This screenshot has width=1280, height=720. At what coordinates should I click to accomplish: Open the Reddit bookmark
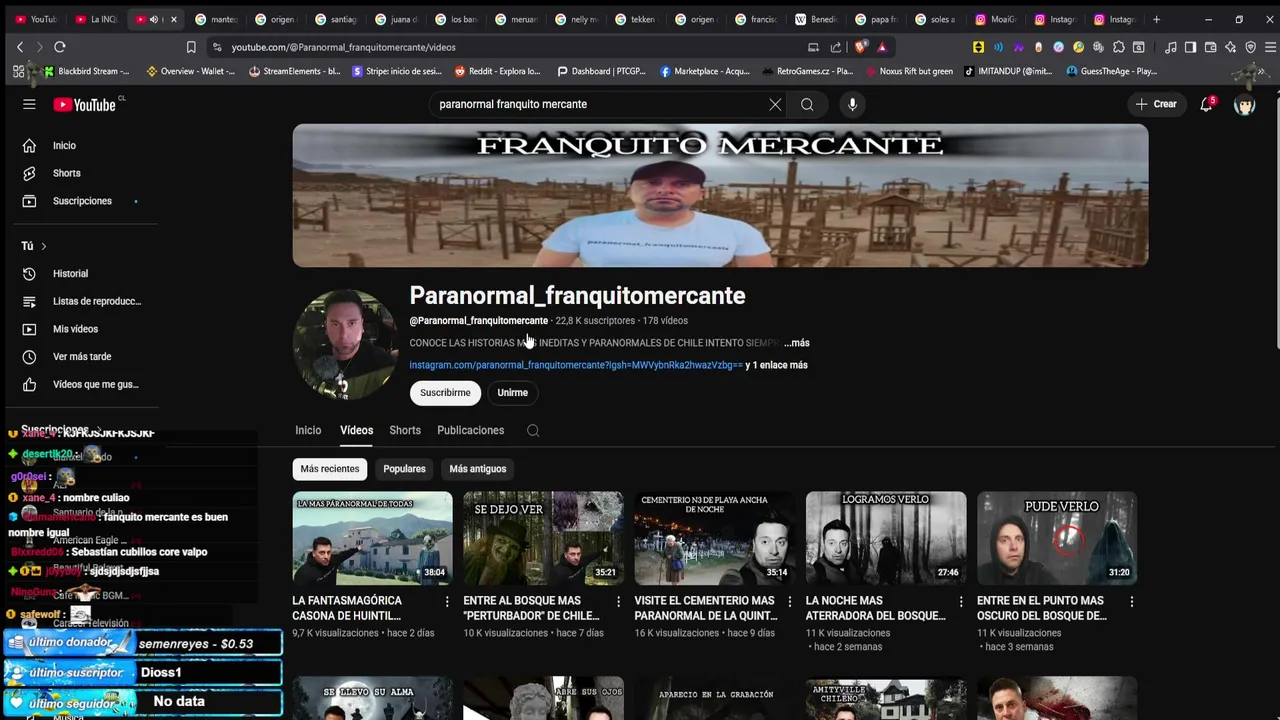(x=497, y=71)
